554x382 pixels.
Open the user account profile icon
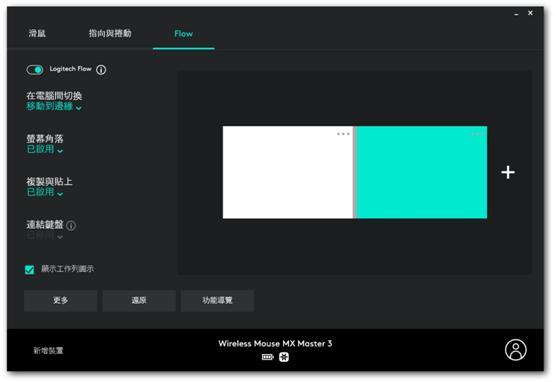point(515,350)
